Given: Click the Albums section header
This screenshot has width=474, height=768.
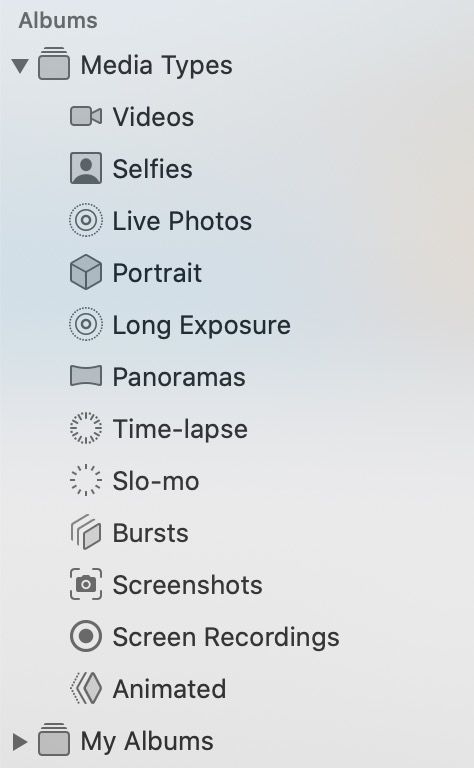Looking at the screenshot, I should [x=58, y=21].
